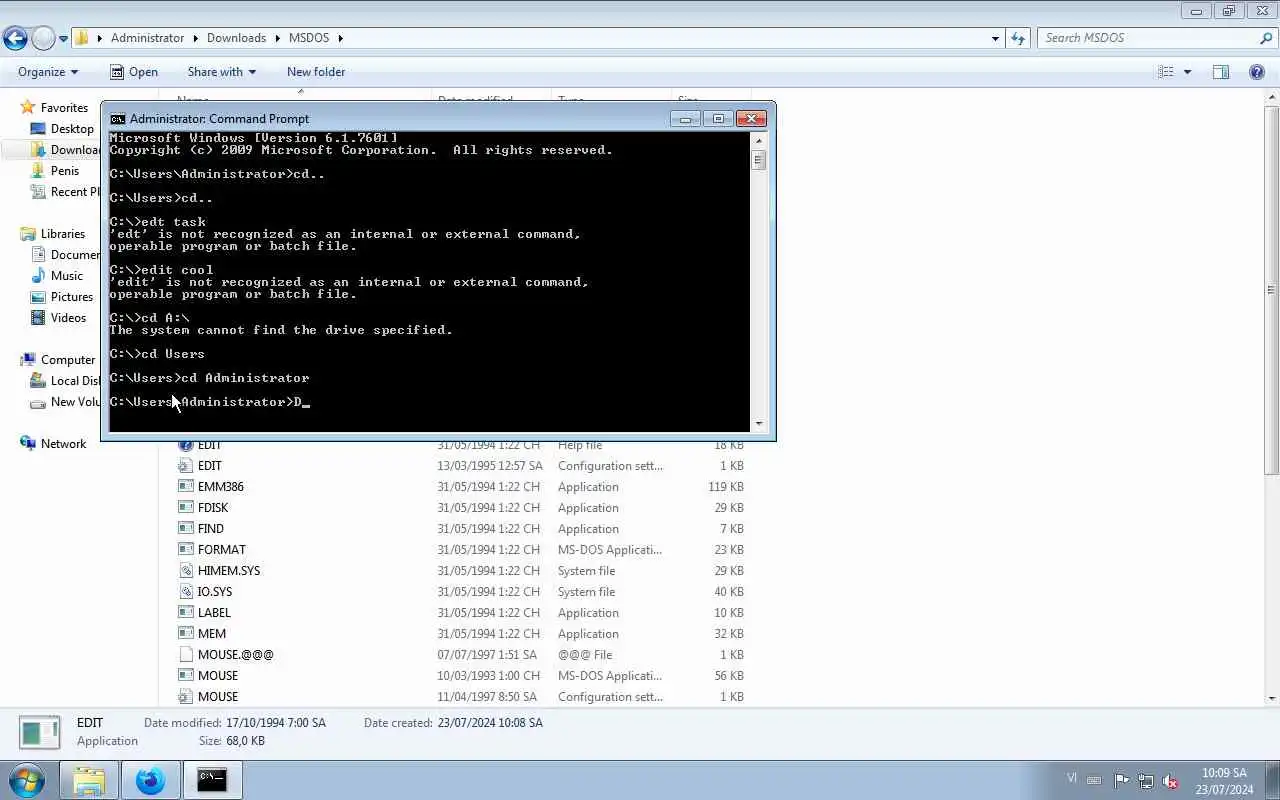This screenshot has width=1280, height=800.
Task: Select the MOUSE.@@@ file icon
Action: 185,655
